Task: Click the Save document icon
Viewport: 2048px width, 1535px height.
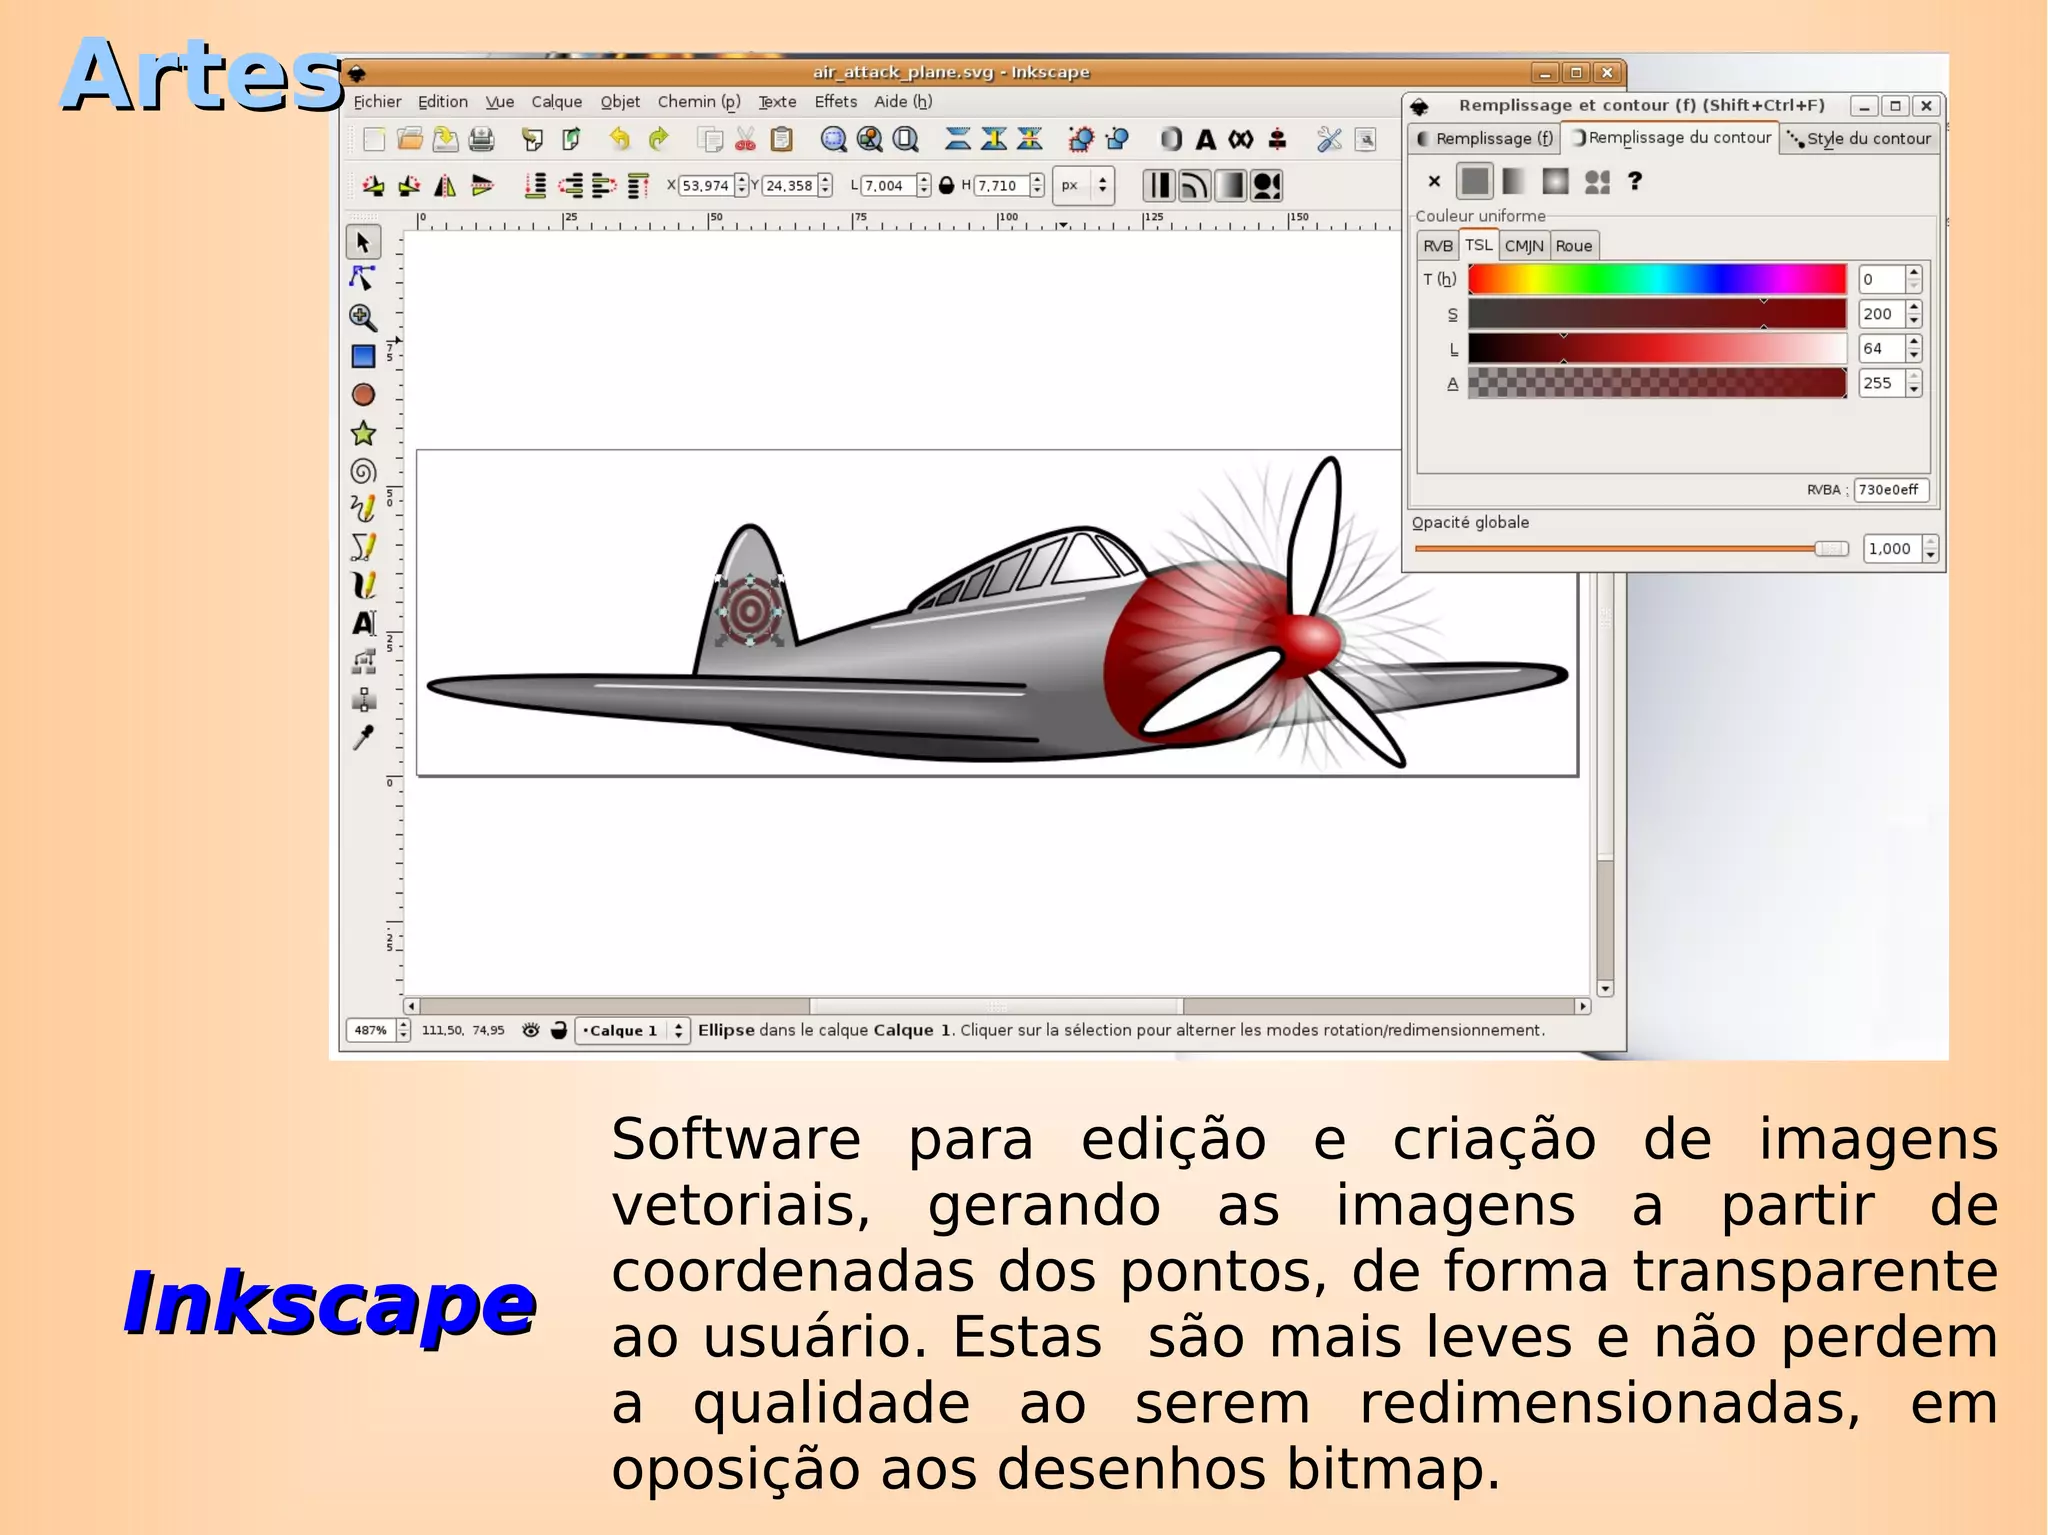Action: tap(445, 139)
